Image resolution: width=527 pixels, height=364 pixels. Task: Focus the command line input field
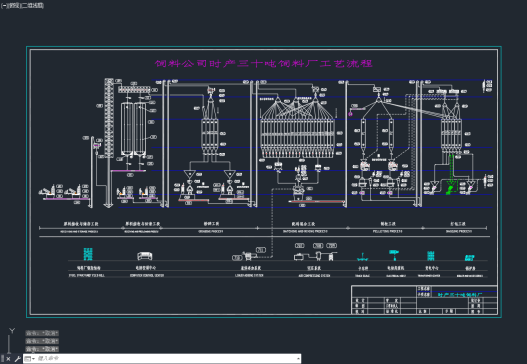pyautogui.click(x=165, y=359)
